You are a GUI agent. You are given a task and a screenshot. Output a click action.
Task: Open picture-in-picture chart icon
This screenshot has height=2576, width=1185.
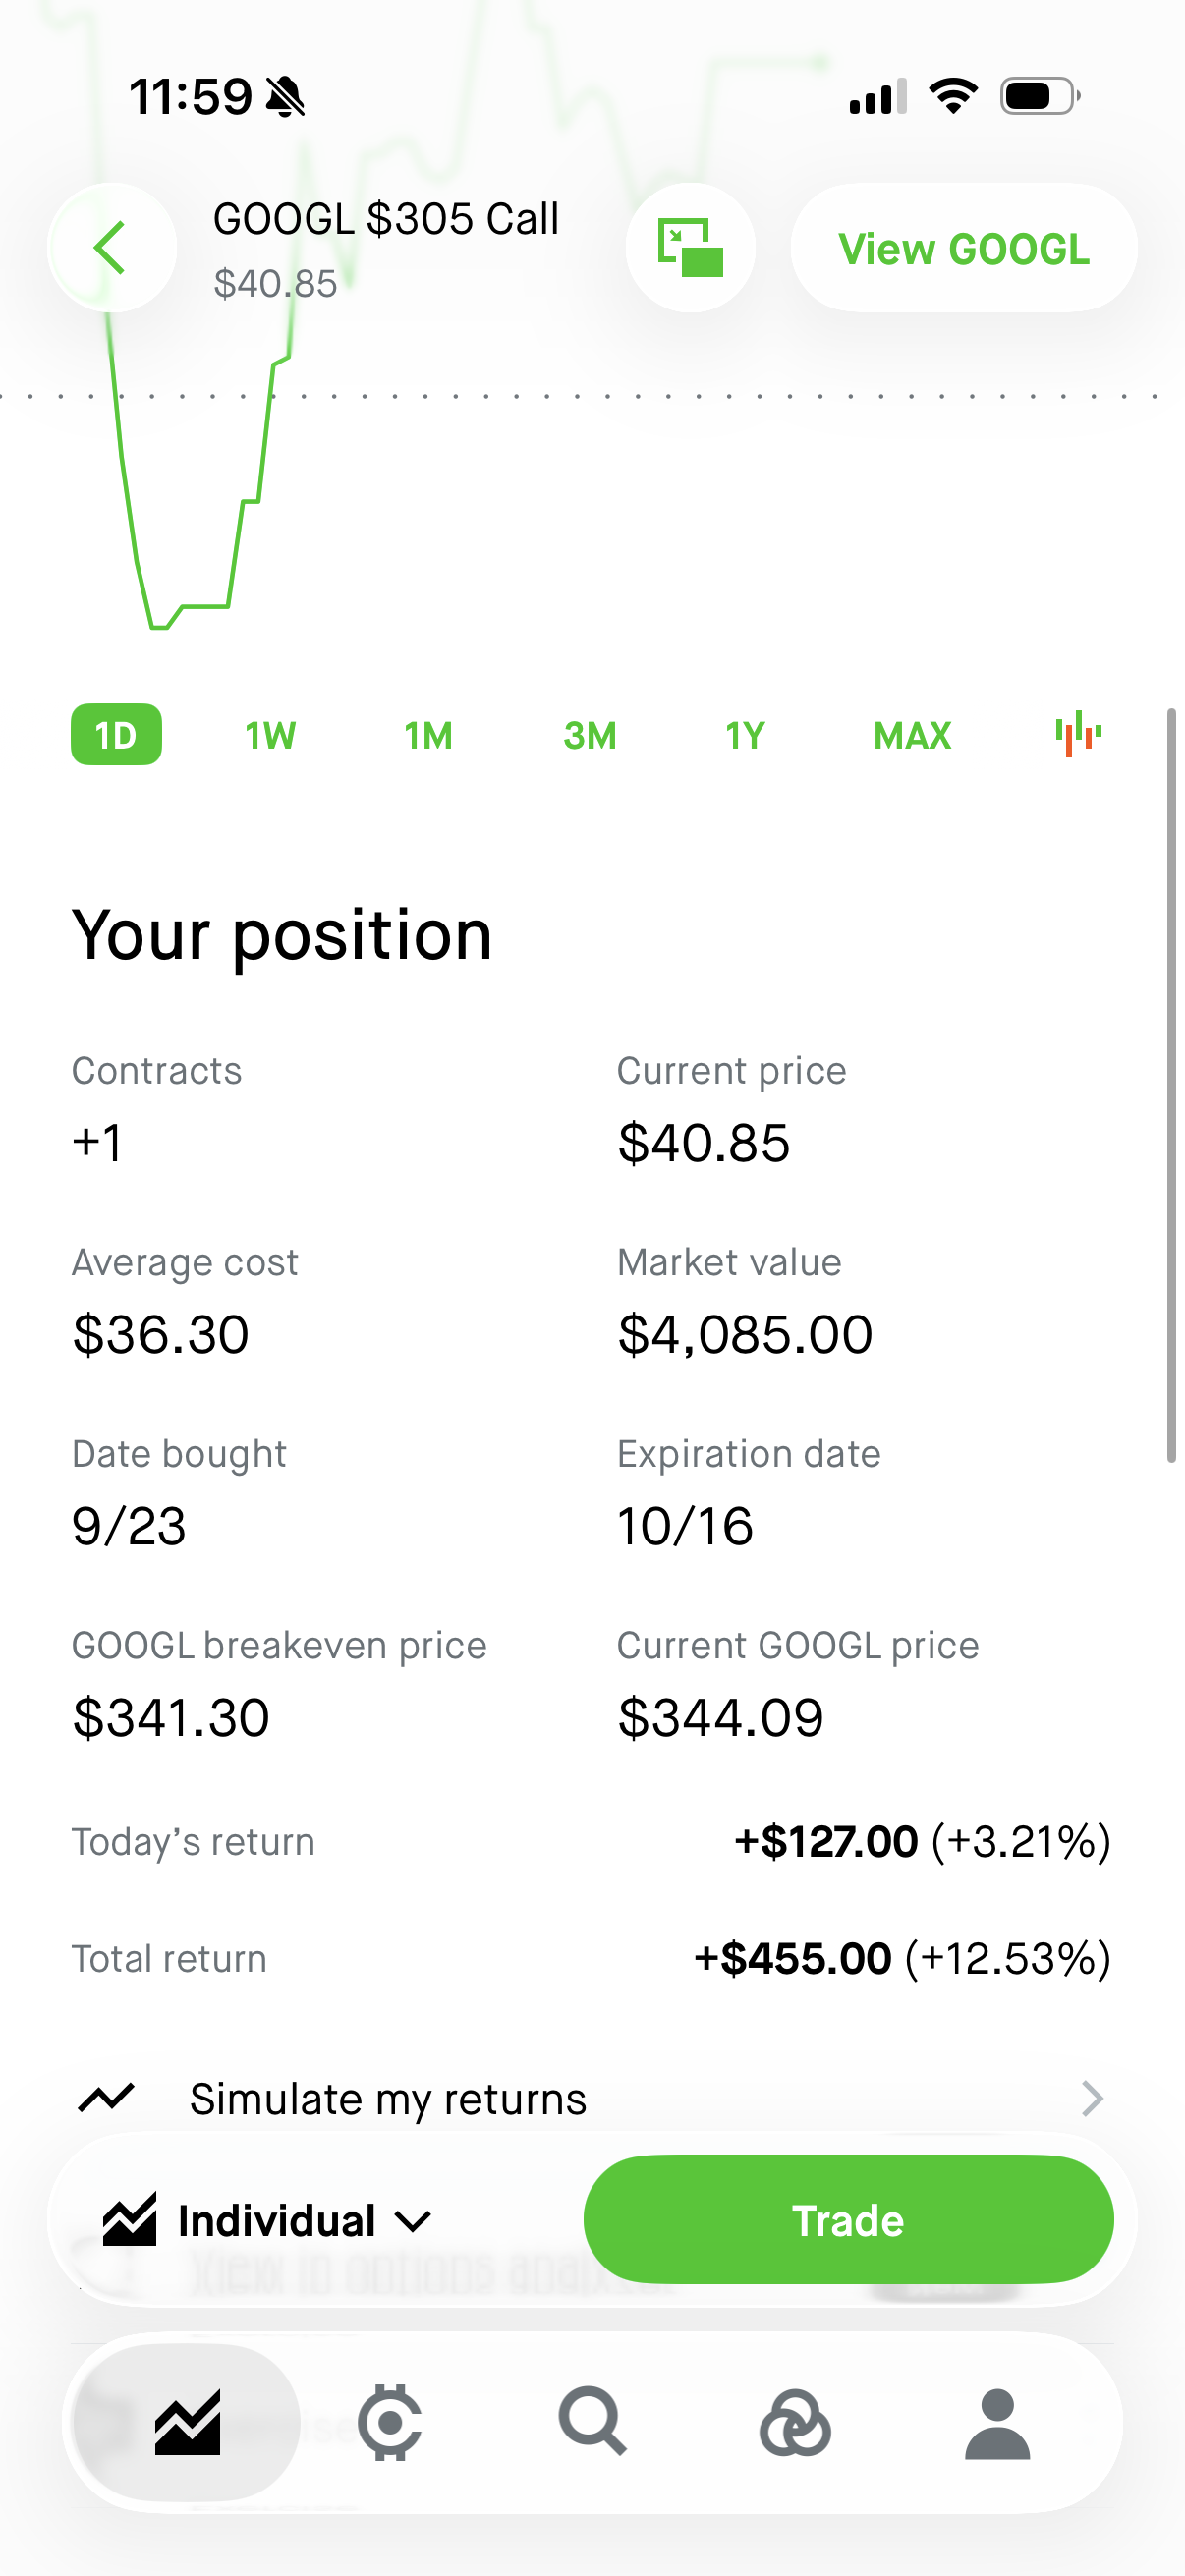tap(690, 247)
